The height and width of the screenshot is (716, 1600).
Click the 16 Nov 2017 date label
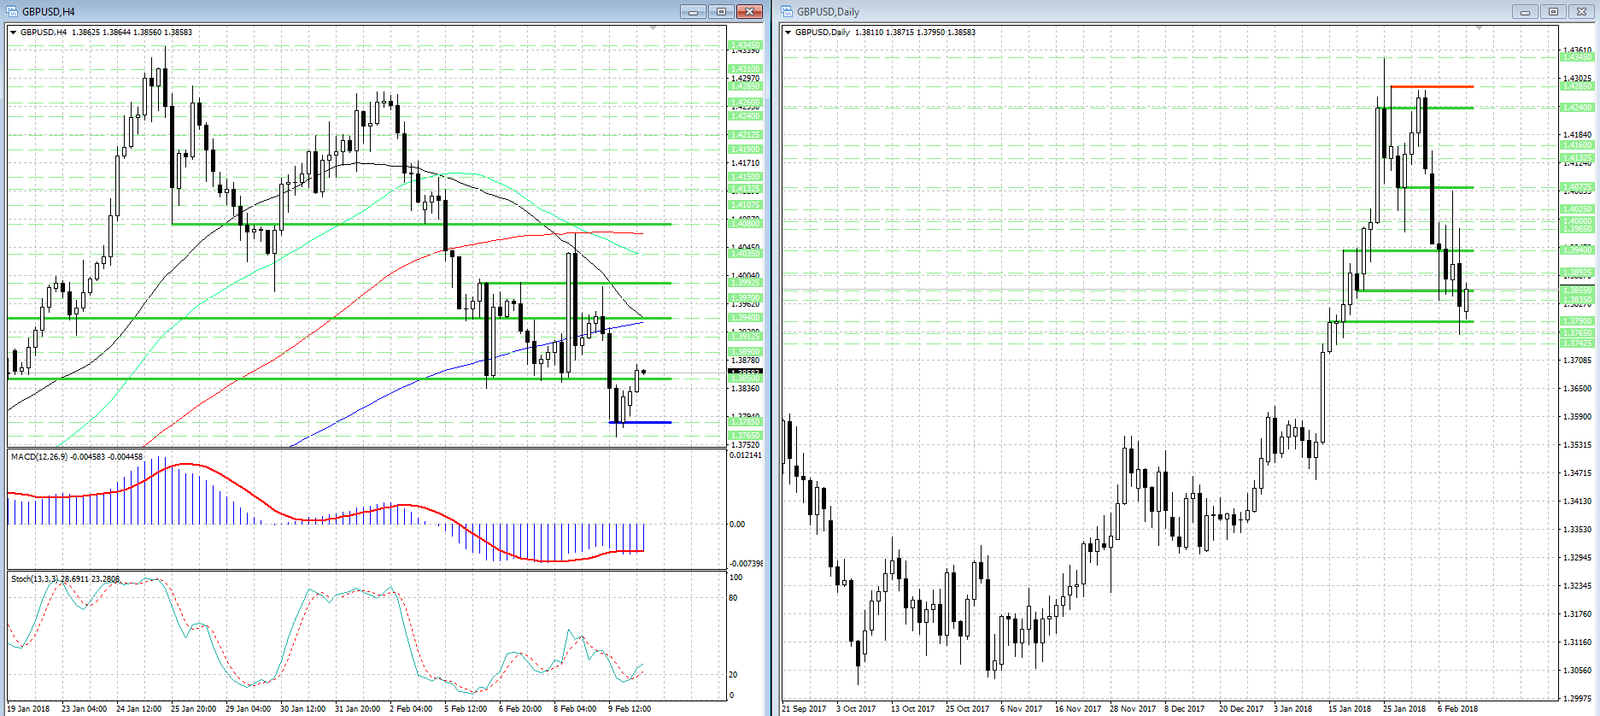[x=1078, y=708]
